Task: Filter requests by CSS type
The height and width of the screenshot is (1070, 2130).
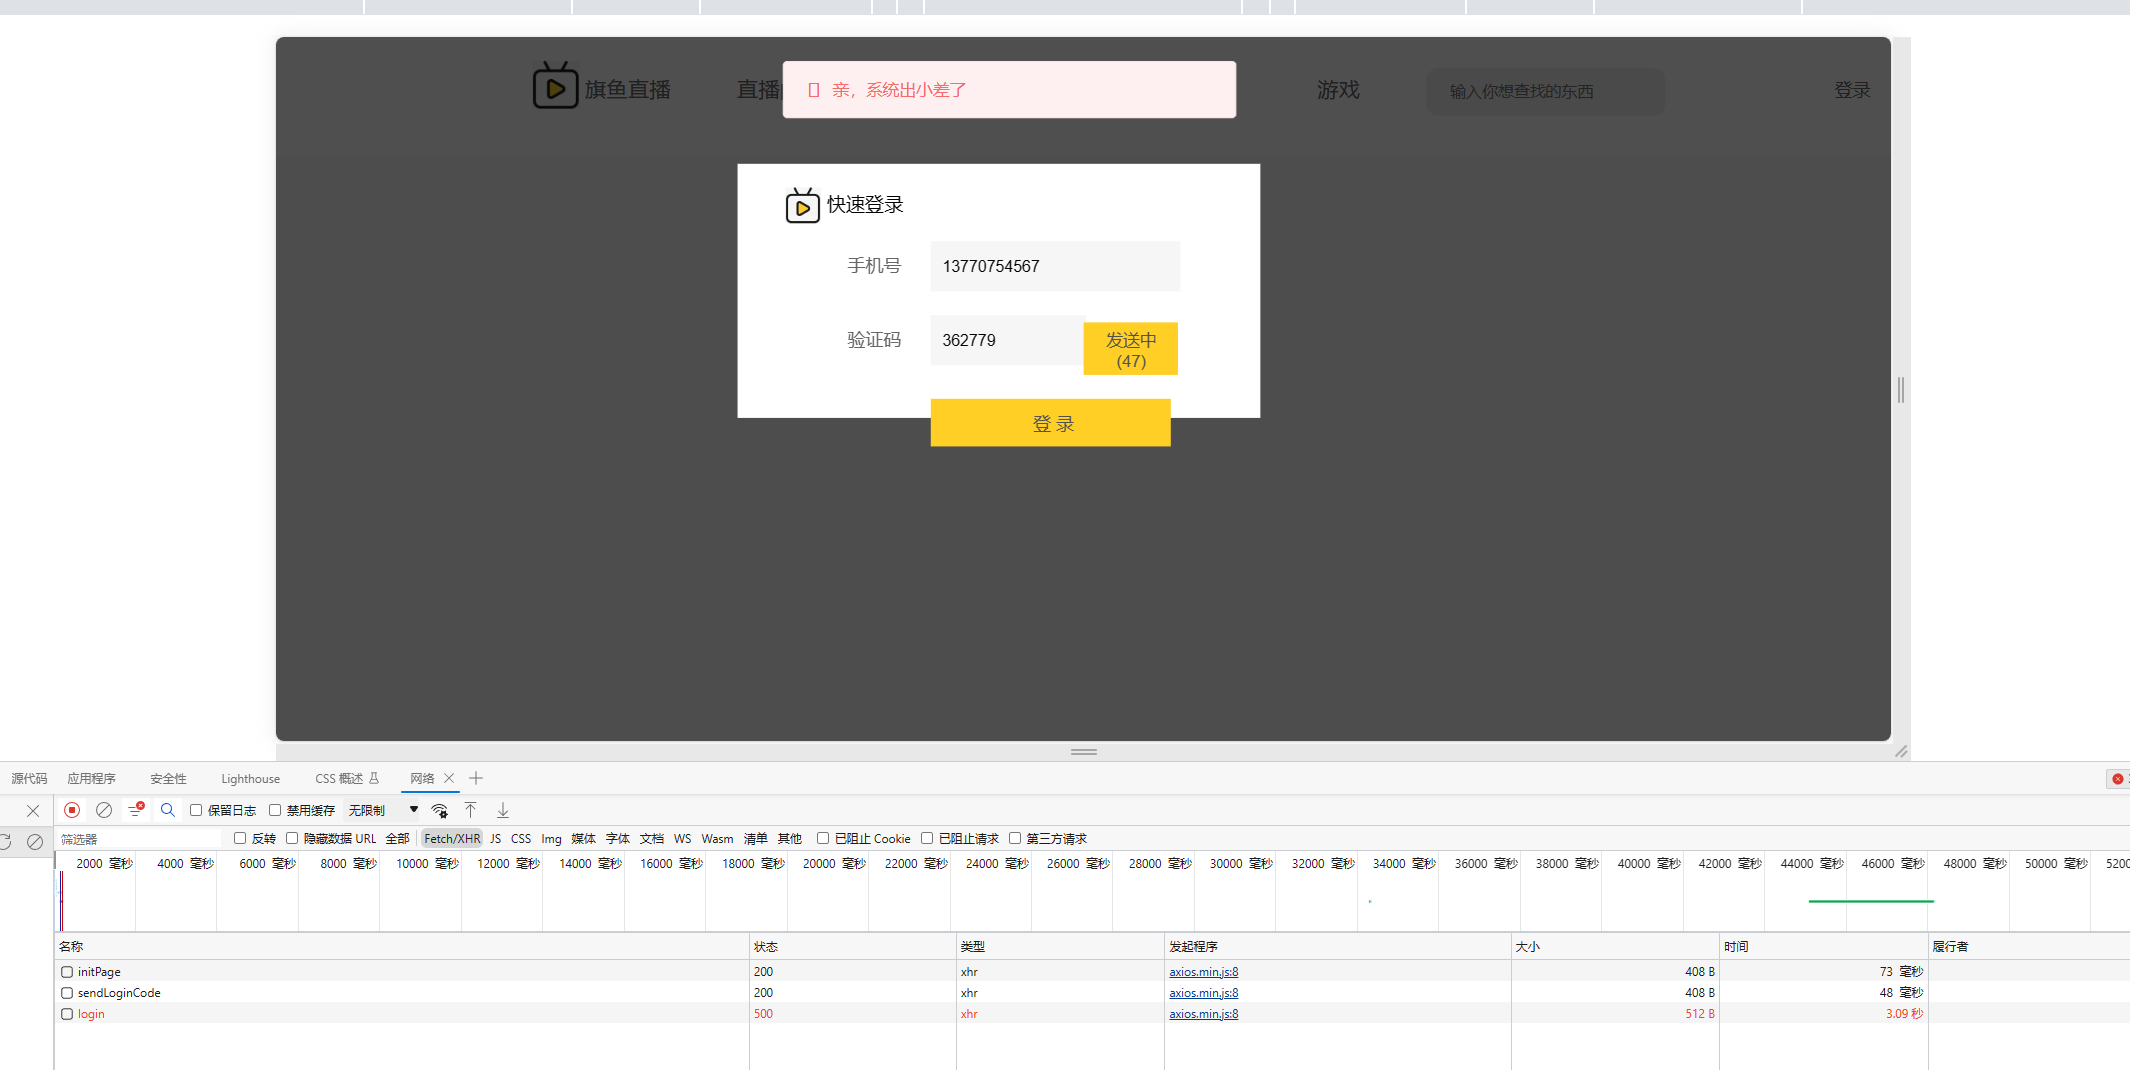Action: tap(521, 839)
